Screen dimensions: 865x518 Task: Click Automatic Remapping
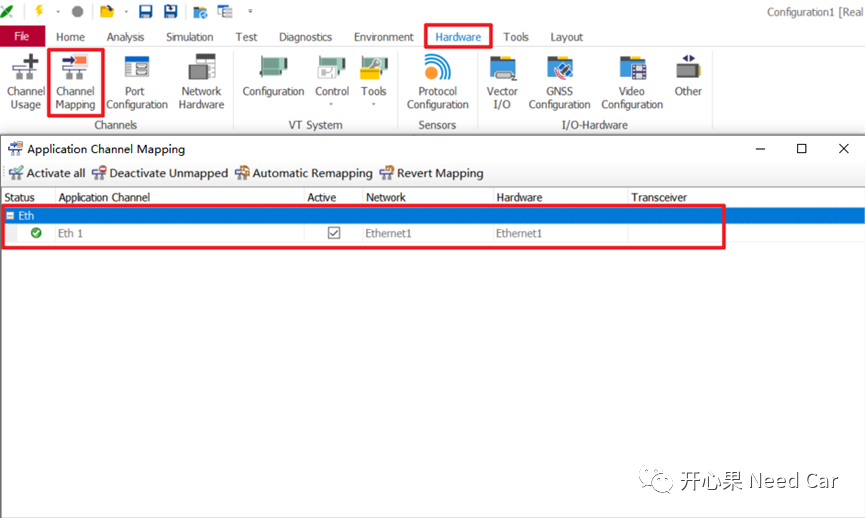[x=303, y=173]
